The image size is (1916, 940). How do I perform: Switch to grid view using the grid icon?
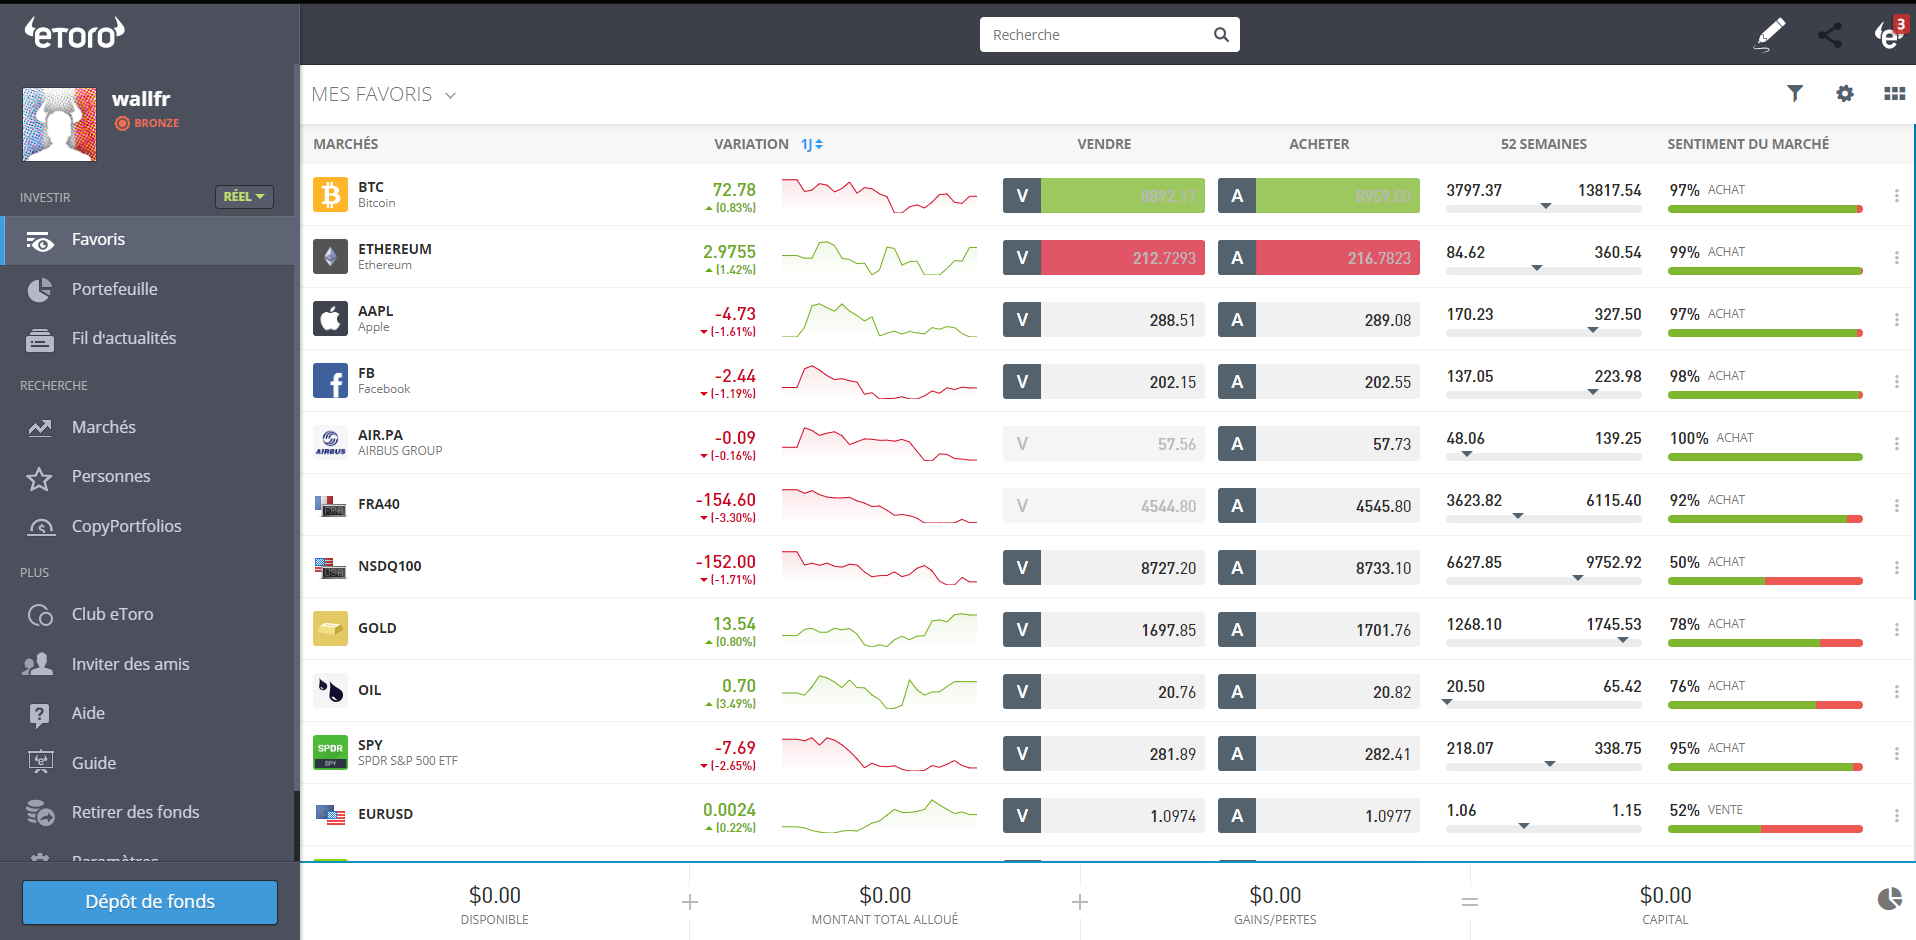pos(1894,93)
